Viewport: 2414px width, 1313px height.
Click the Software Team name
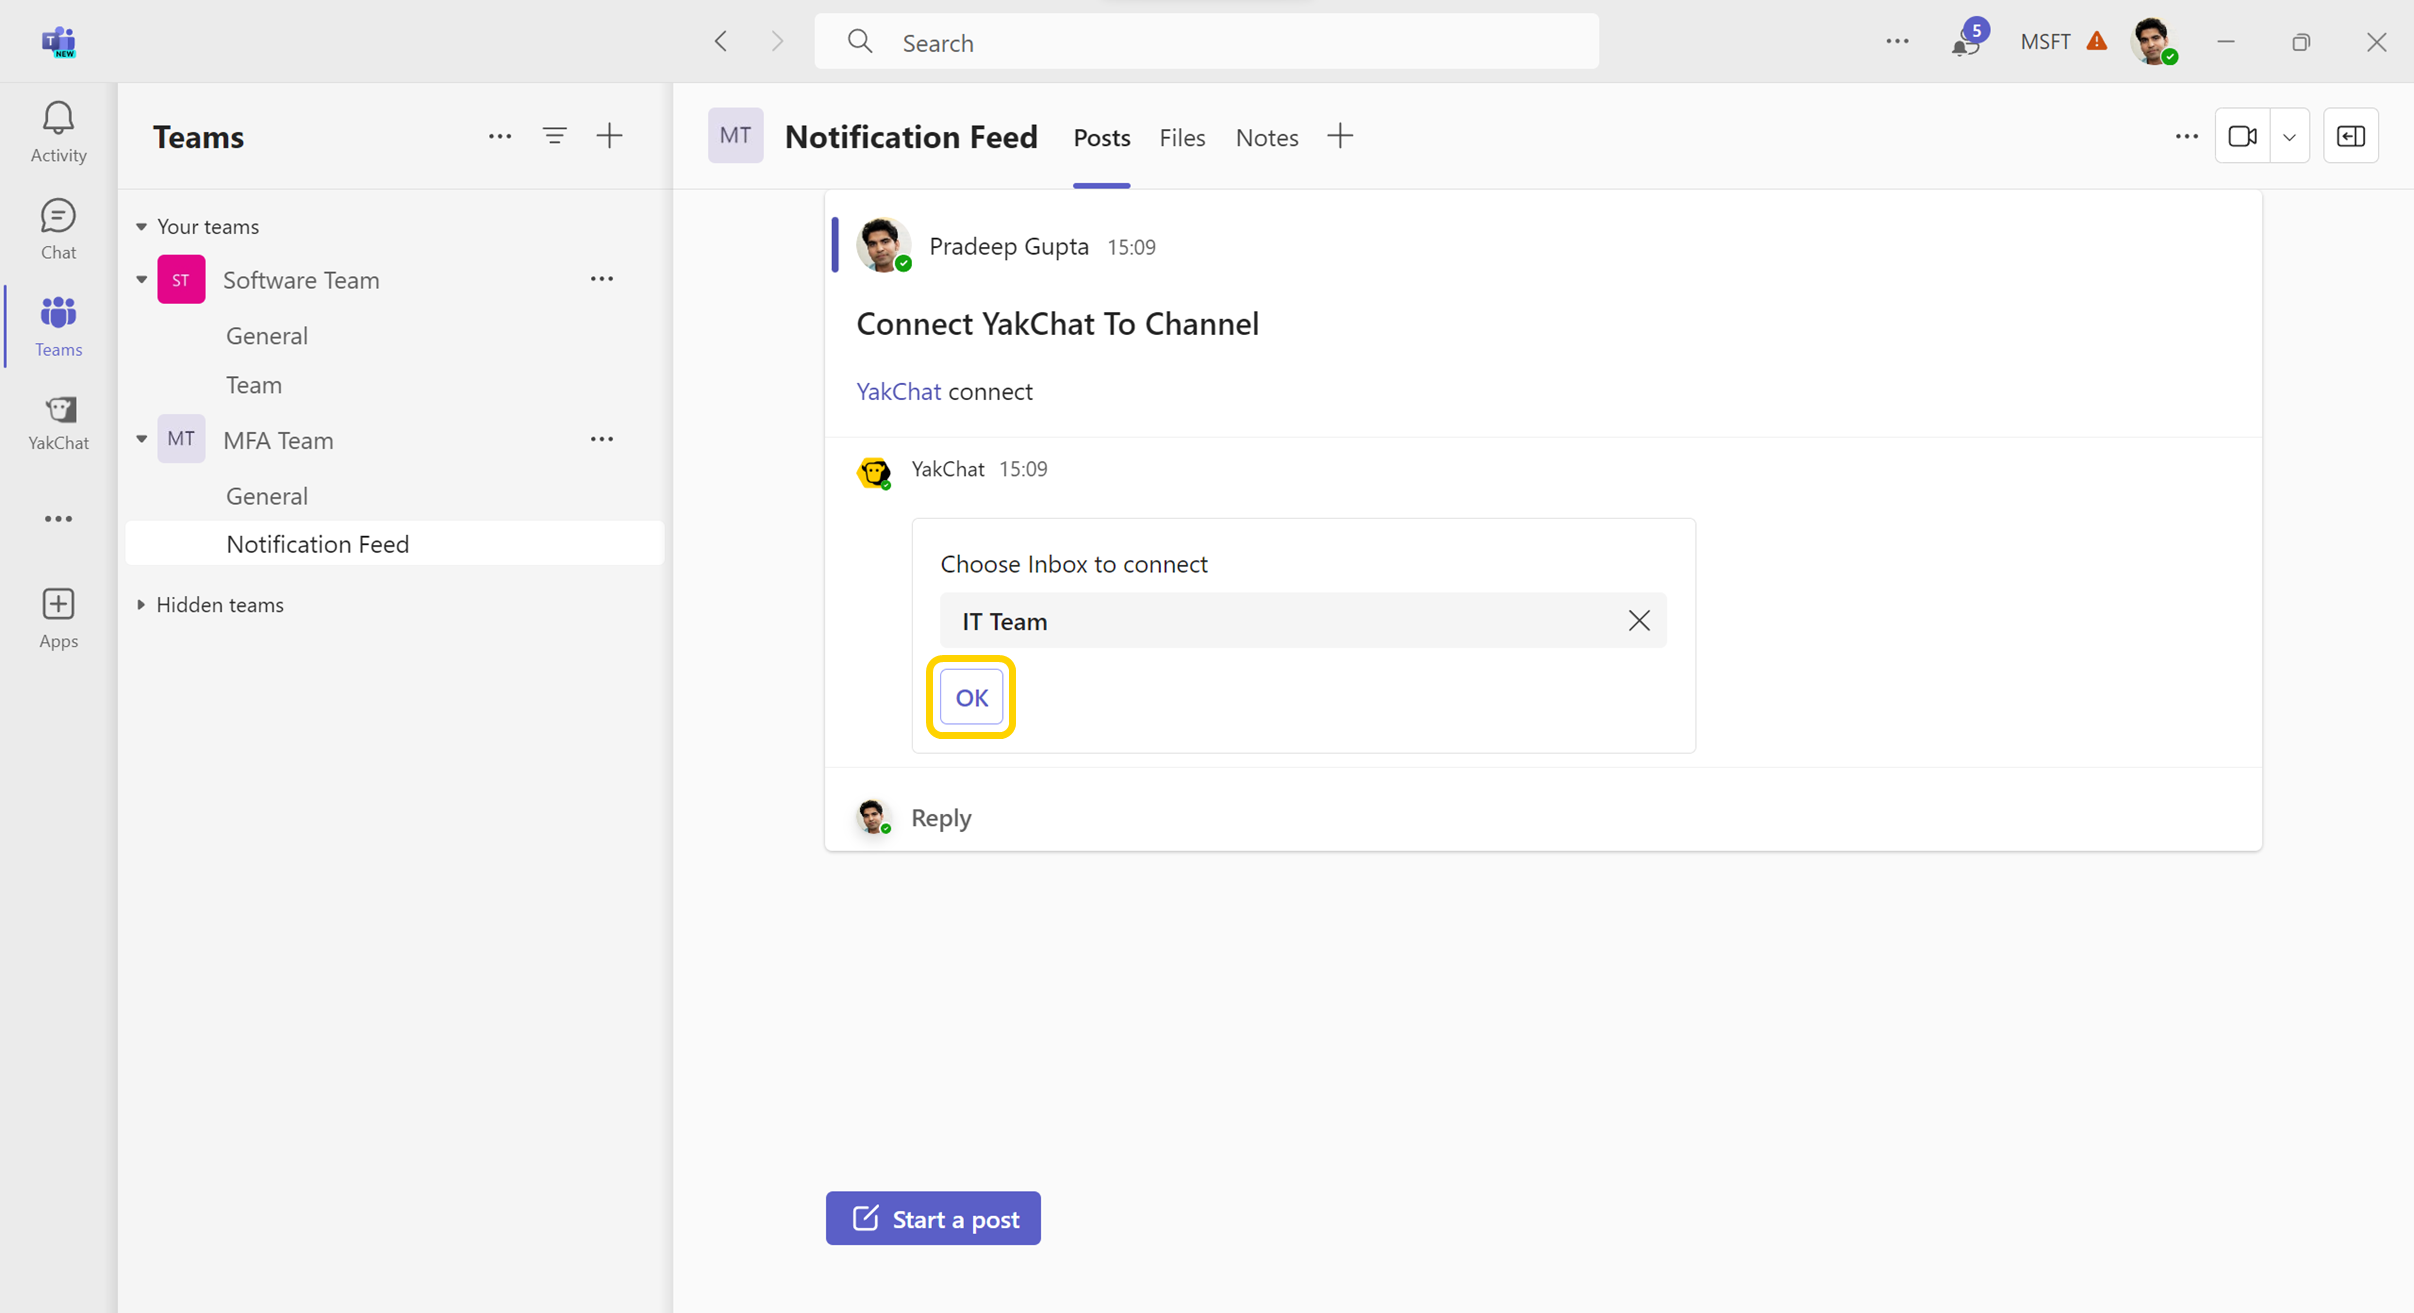point(301,280)
